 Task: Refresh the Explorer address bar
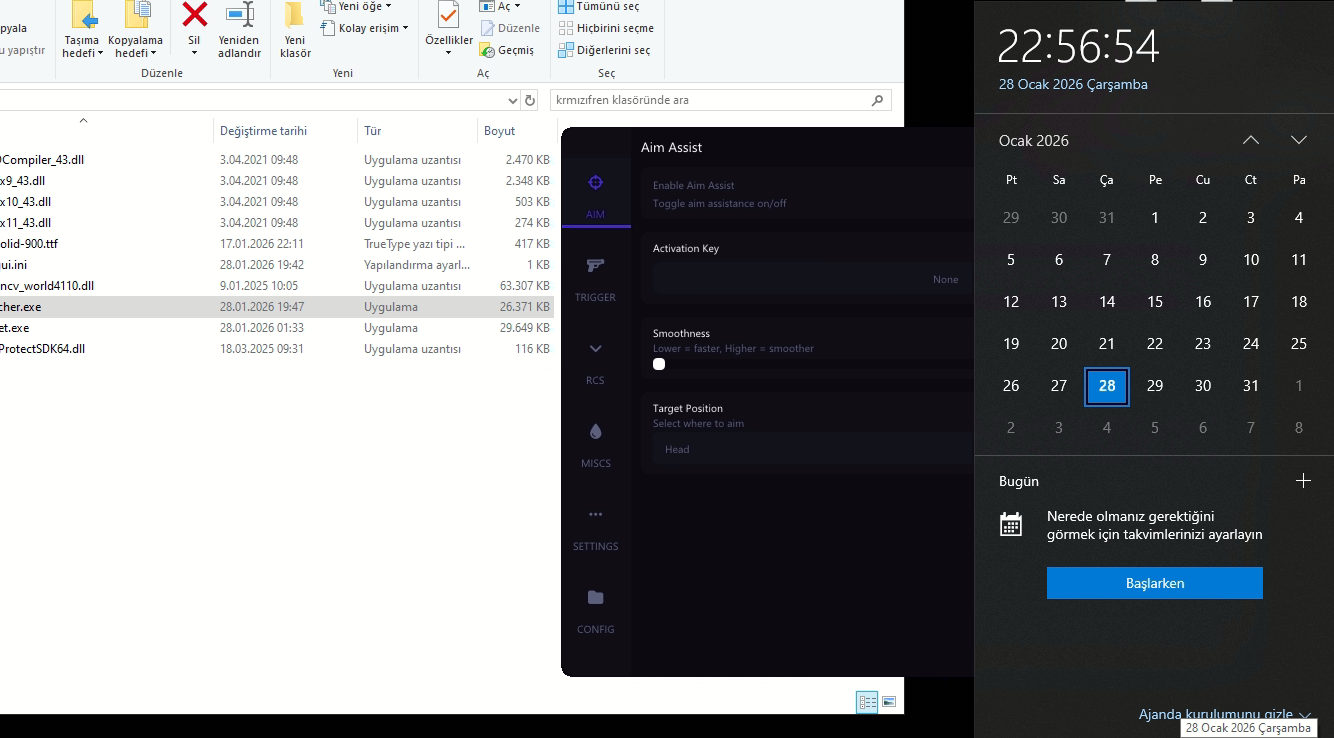click(x=529, y=100)
